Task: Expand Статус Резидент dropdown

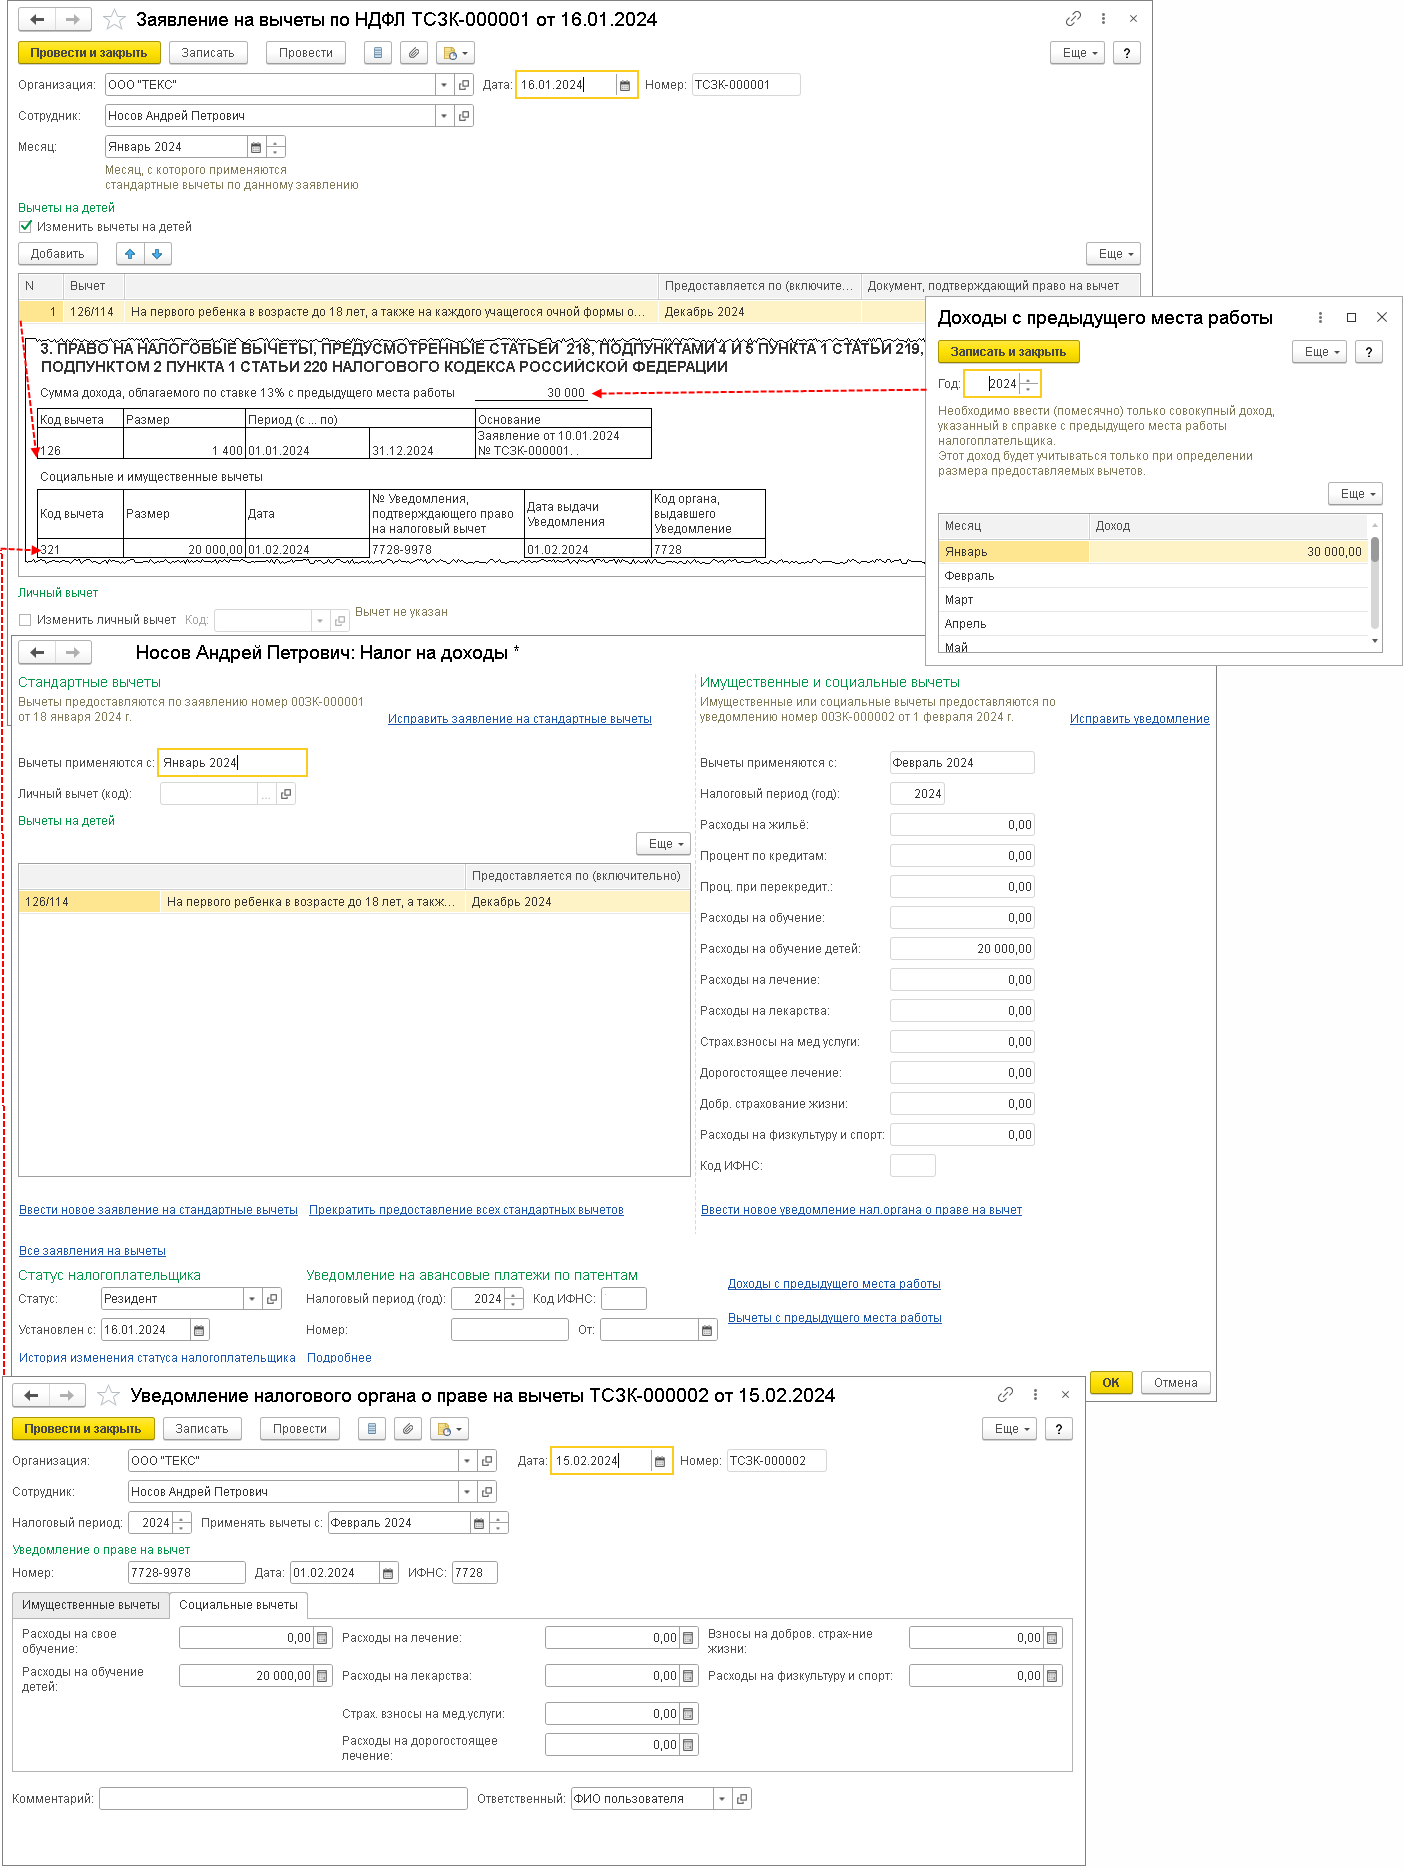Action: pyautogui.click(x=252, y=1299)
